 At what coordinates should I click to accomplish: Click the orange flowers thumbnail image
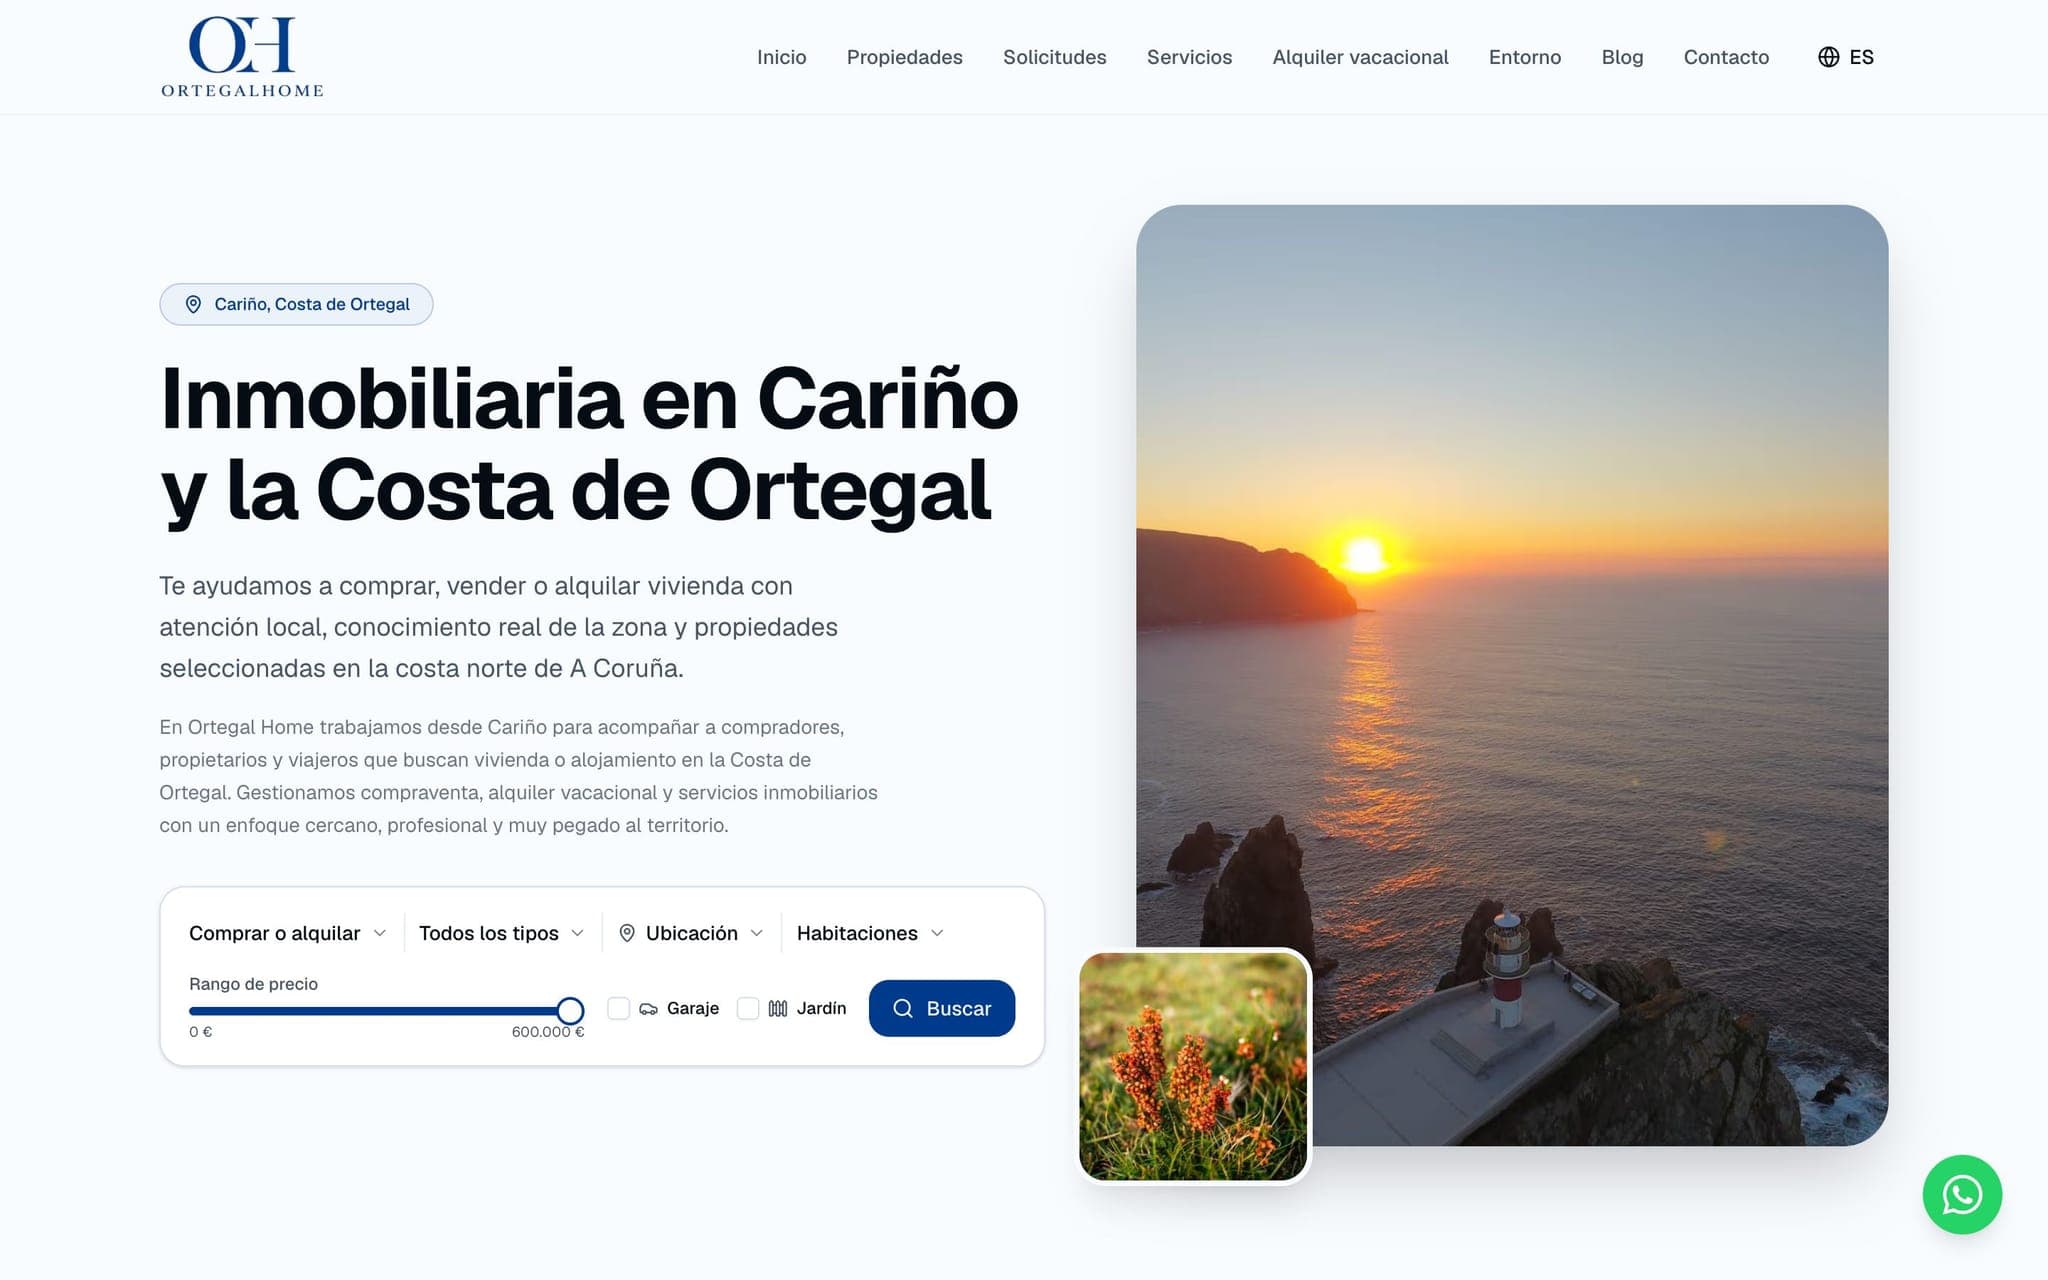pos(1193,1066)
